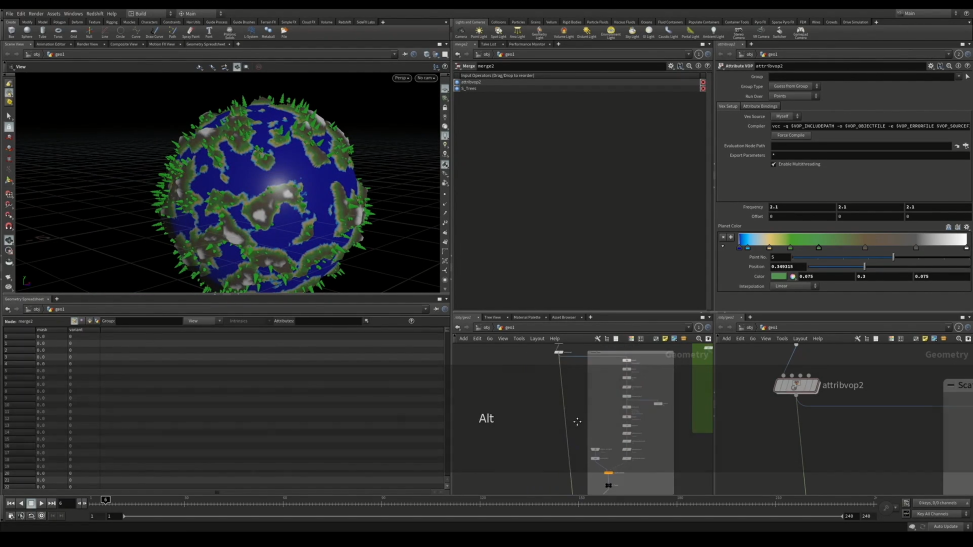Select the Font shelf tool
Image resolution: width=973 pixels, height=547 pixels.
(x=209, y=32)
